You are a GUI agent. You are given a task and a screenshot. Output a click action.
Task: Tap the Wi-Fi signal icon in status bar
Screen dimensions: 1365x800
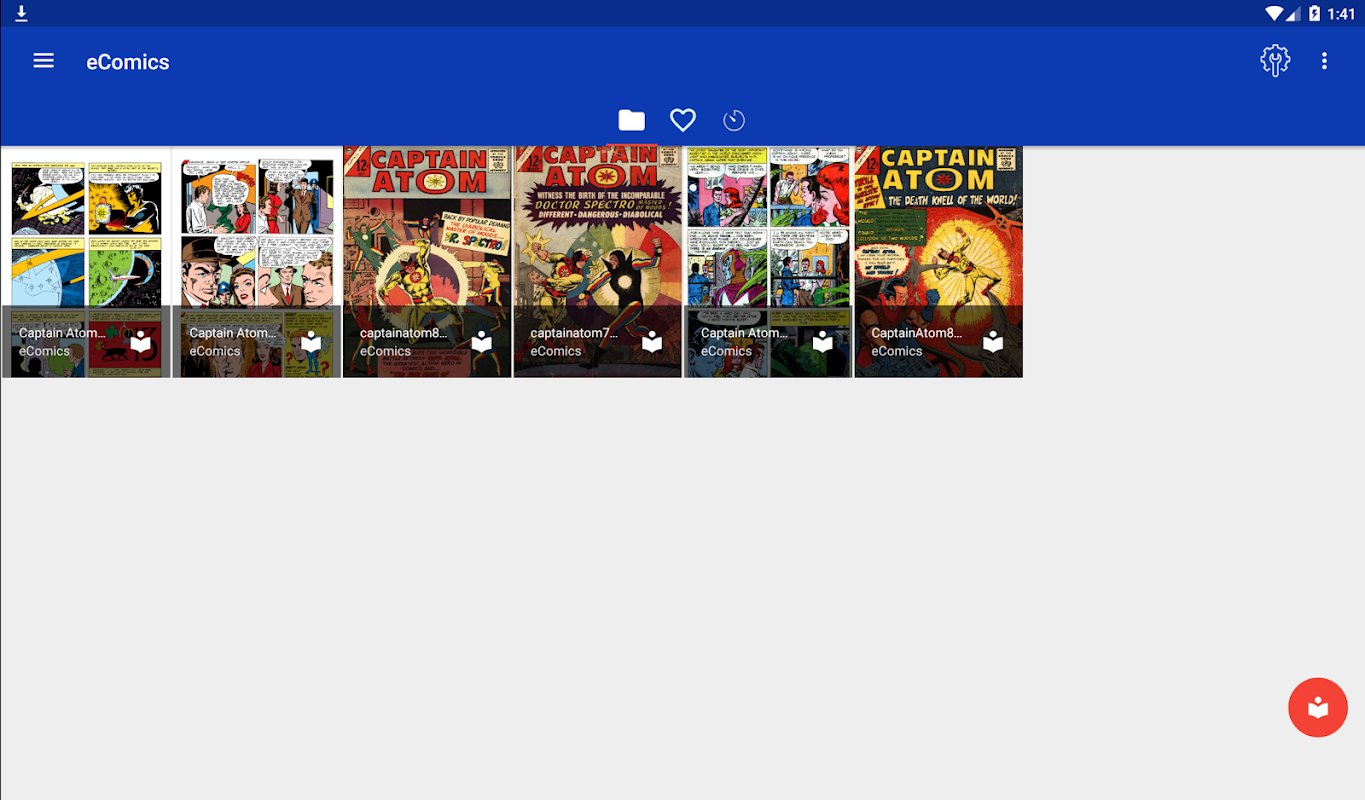pyautogui.click(x=1274, y=13)
